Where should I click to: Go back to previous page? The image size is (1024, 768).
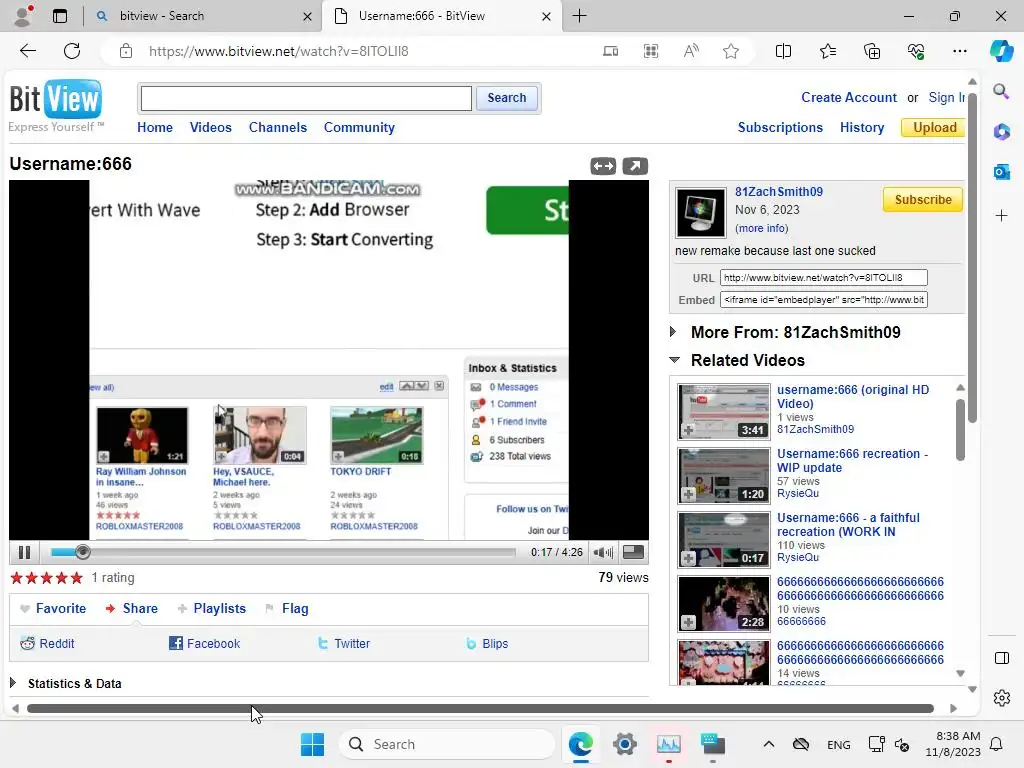27,51
